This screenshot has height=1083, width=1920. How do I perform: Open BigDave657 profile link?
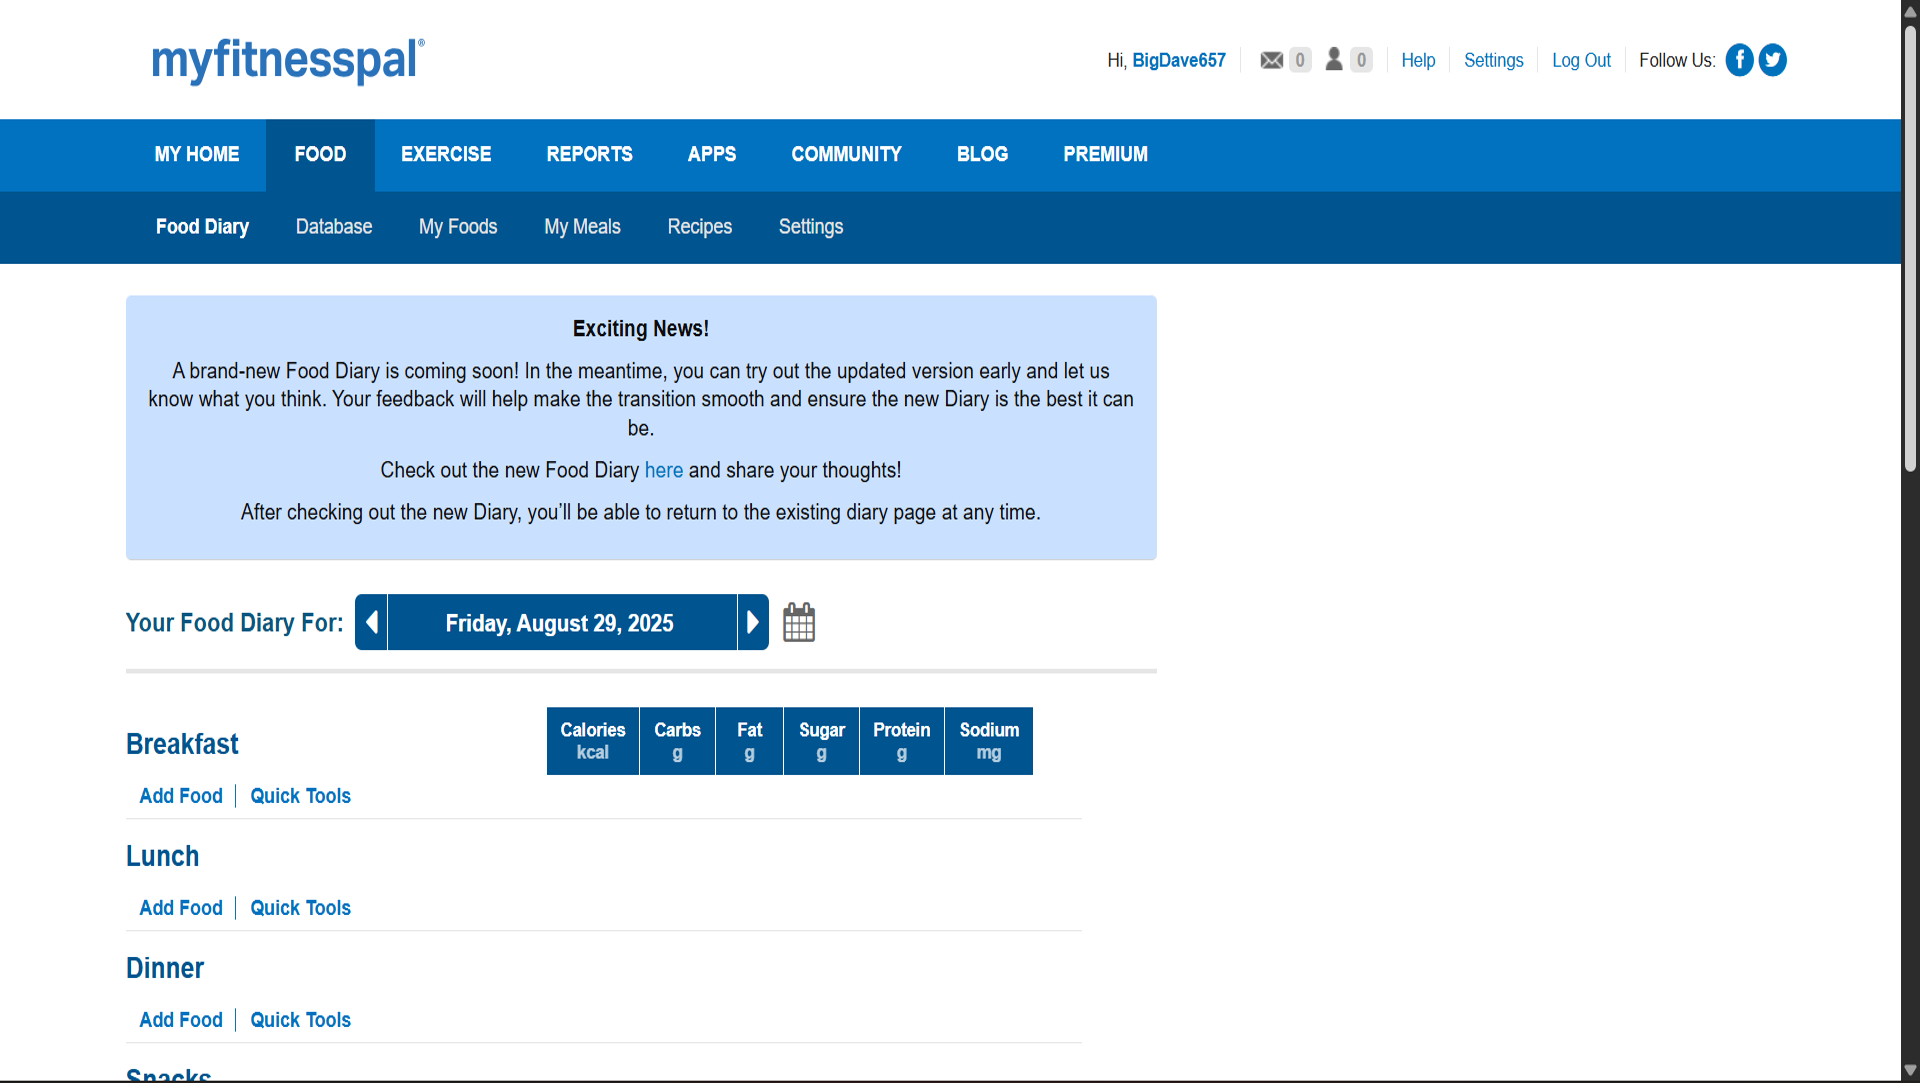tap(1178, 60)
